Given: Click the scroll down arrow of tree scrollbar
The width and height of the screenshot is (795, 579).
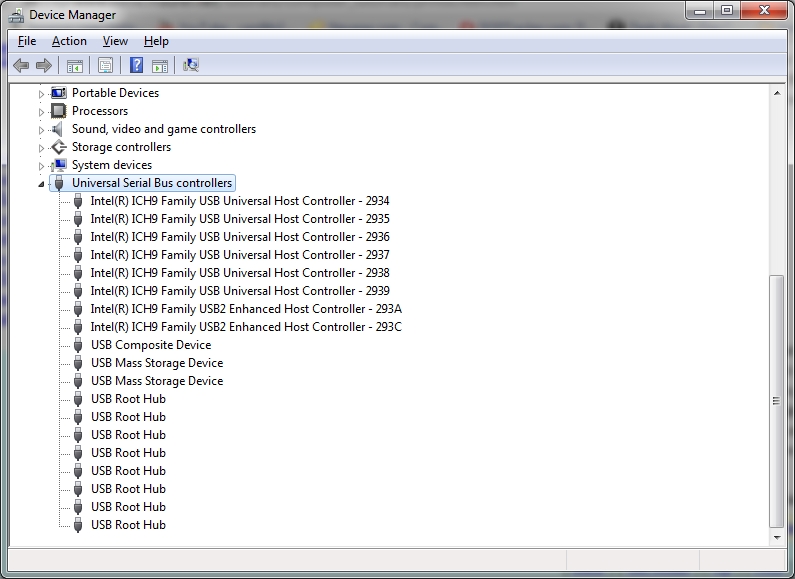Looking at the screenshot, I should coord(777,537).
